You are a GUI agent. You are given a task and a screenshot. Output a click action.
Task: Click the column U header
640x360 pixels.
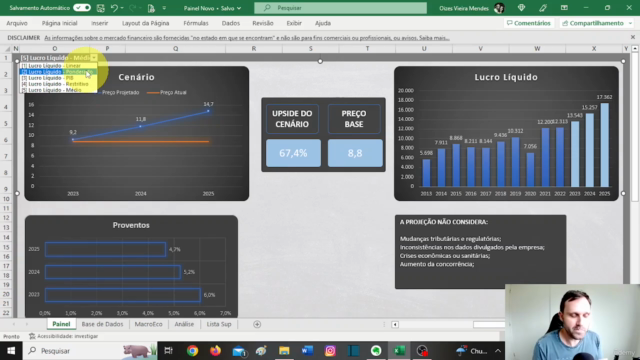(x=424, y=49)
